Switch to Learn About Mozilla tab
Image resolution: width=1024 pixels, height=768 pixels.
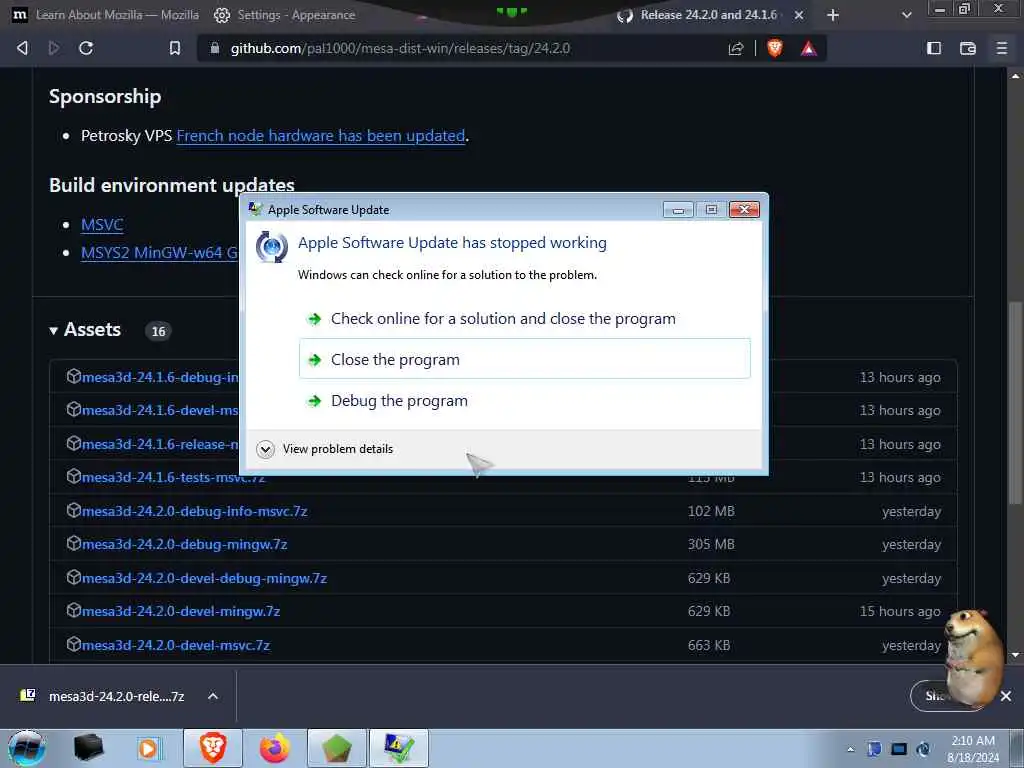click(106, 15)
